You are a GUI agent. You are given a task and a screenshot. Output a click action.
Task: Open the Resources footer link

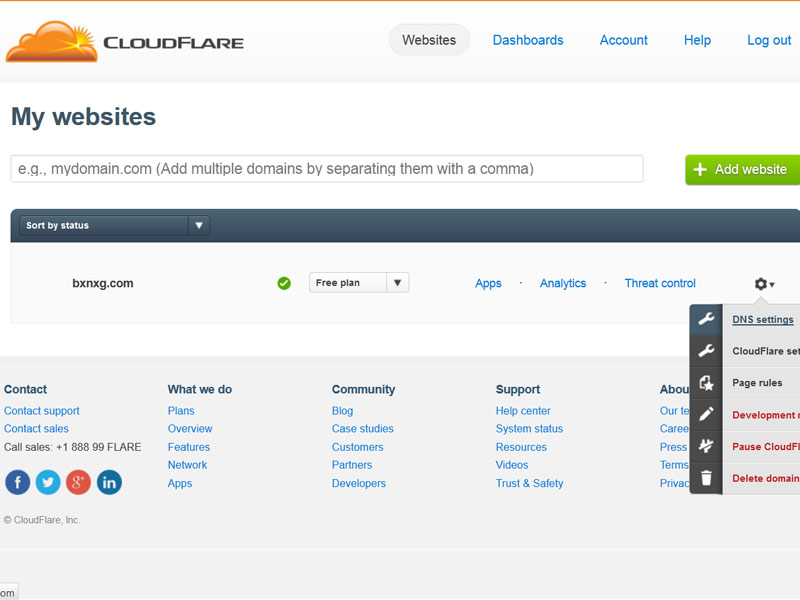[521, 447]
